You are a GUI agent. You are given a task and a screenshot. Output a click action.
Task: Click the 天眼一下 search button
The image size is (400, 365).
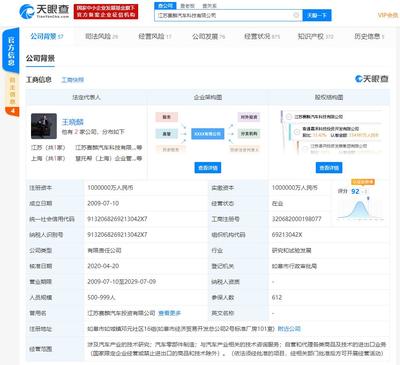317,15
